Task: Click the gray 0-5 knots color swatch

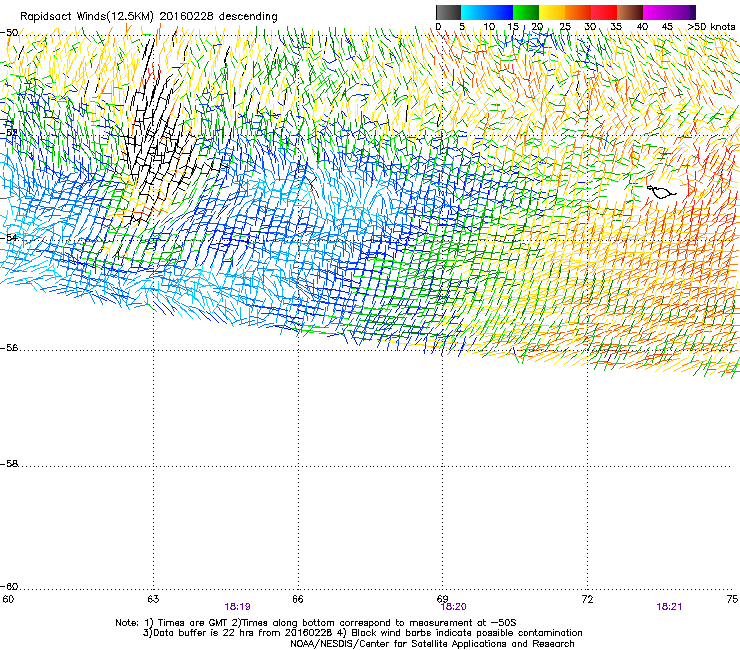Action: 448,12
